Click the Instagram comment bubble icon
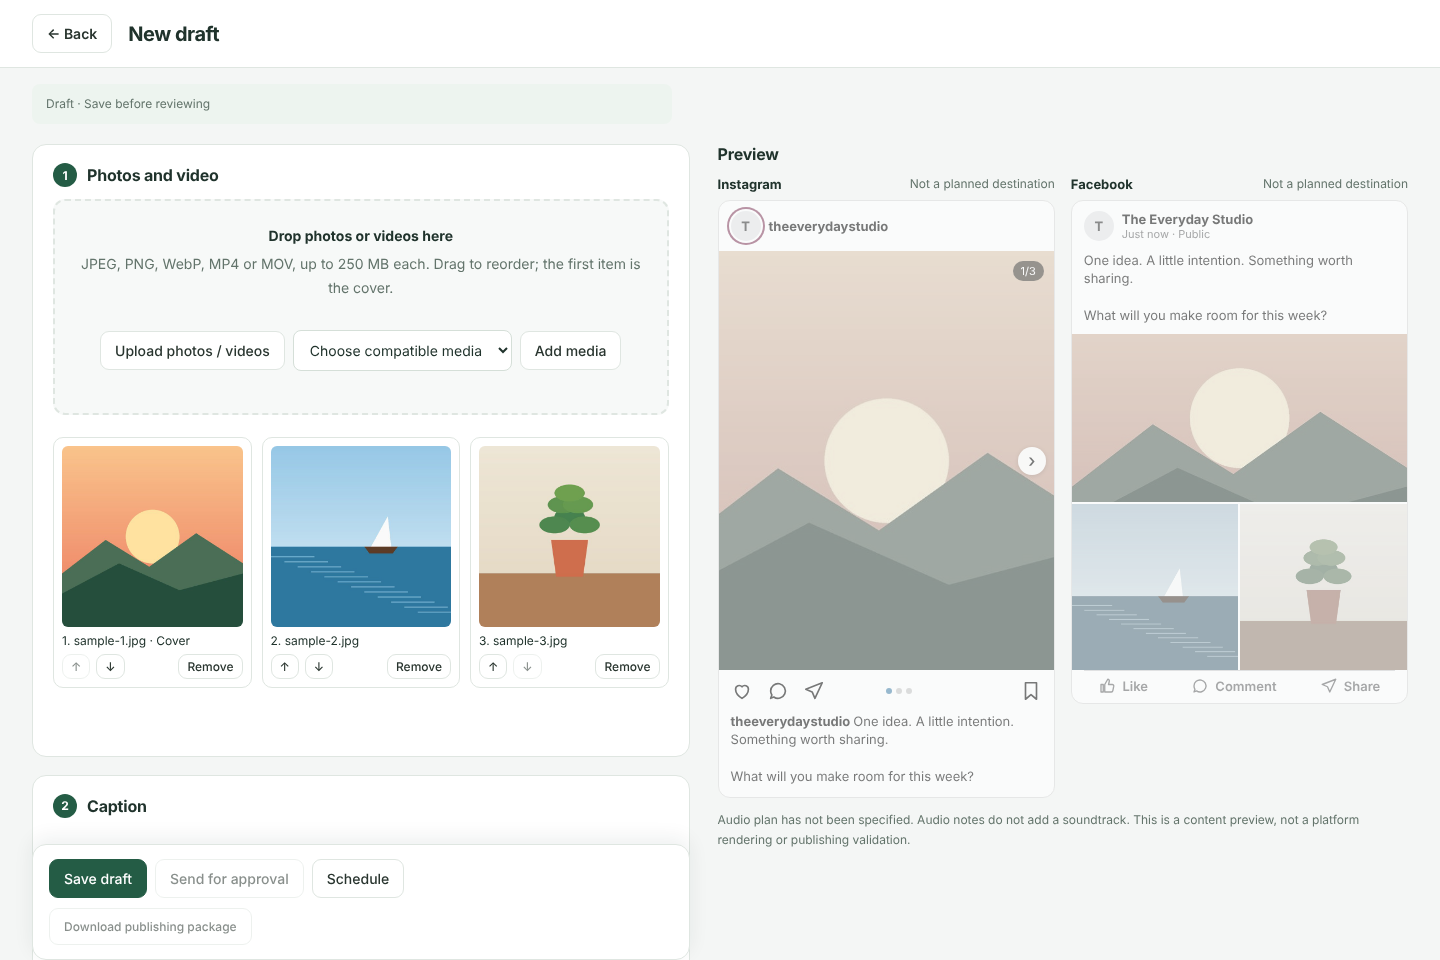Screen dimensions: 1440x960 (x=778, y=691)
